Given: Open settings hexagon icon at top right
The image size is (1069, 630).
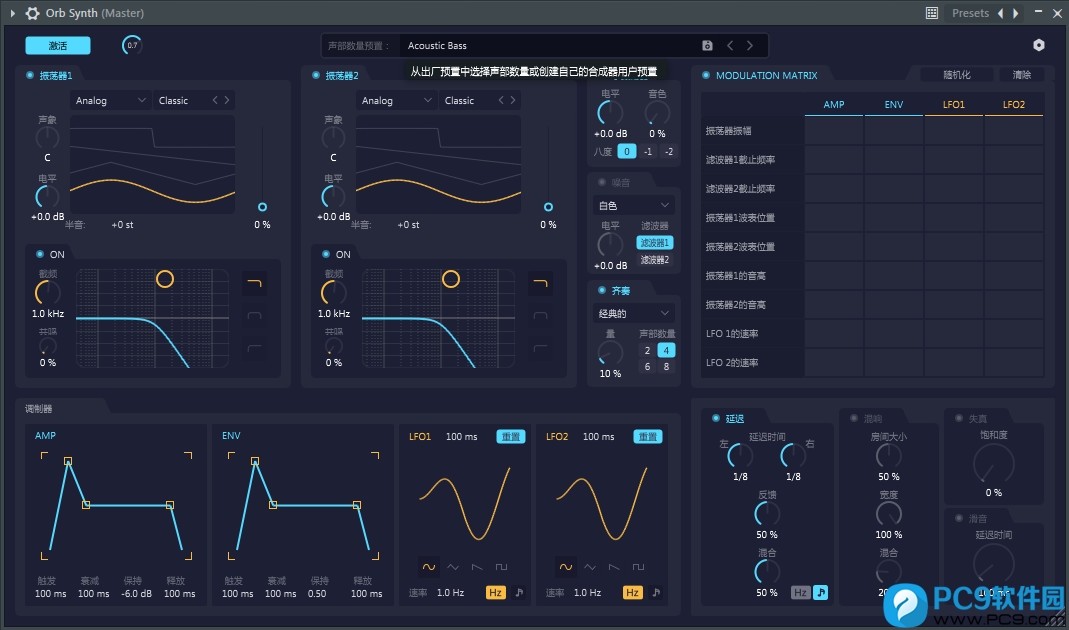Looking at the screenshot, I should (x=1038, y=45).
